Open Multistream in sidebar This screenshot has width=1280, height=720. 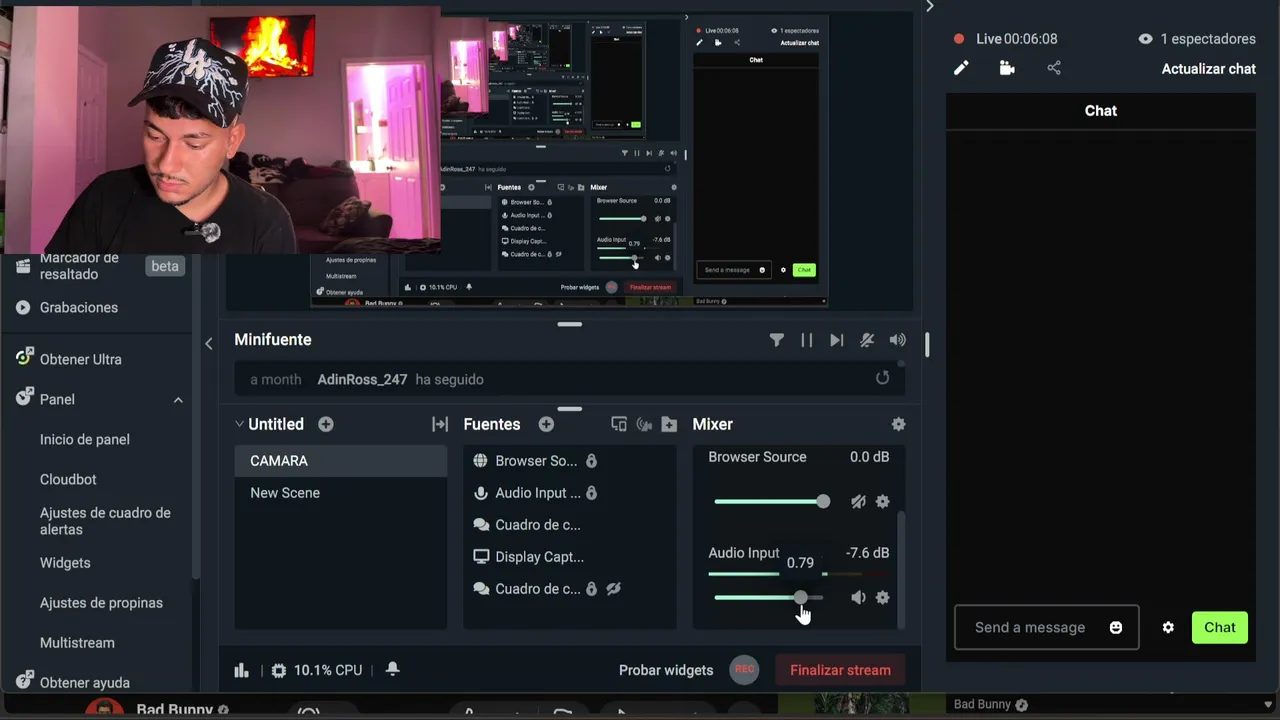point(77,643)
